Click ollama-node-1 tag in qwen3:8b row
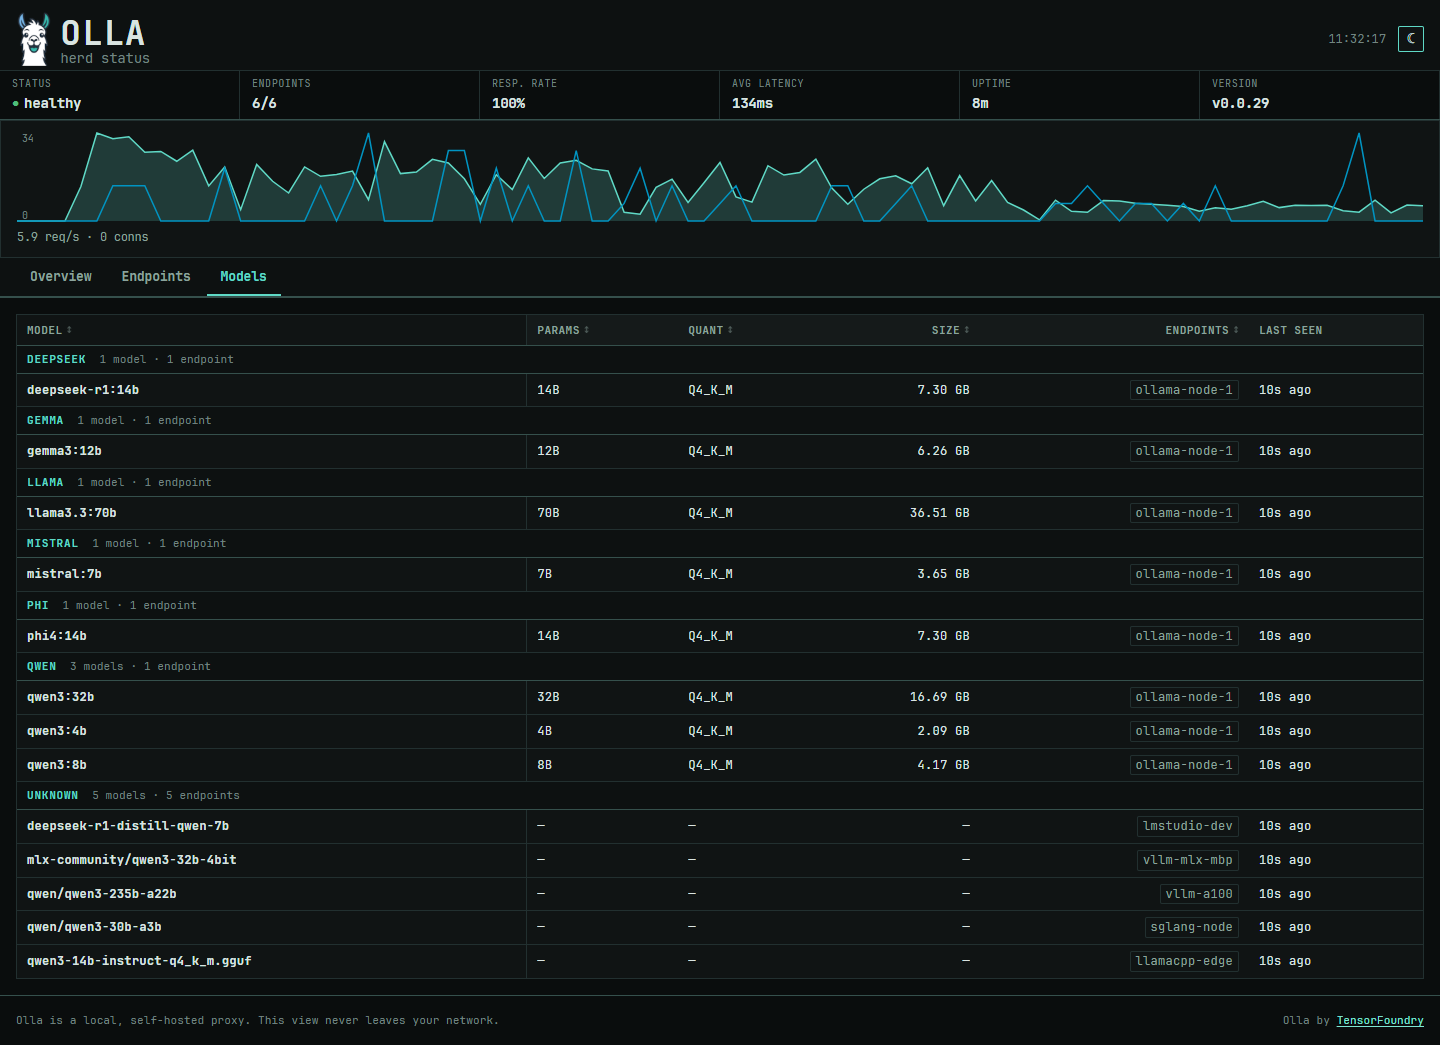Viewport: 1440px width, 1045px height. [1184, 765]
